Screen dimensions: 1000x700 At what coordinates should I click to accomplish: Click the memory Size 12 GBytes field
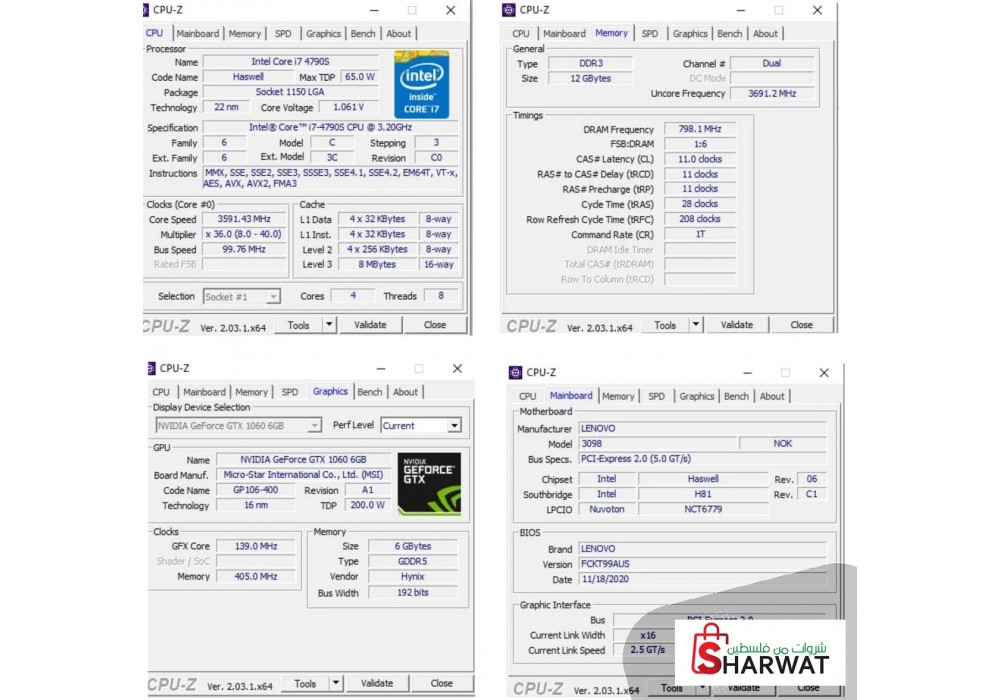[591, 78]
